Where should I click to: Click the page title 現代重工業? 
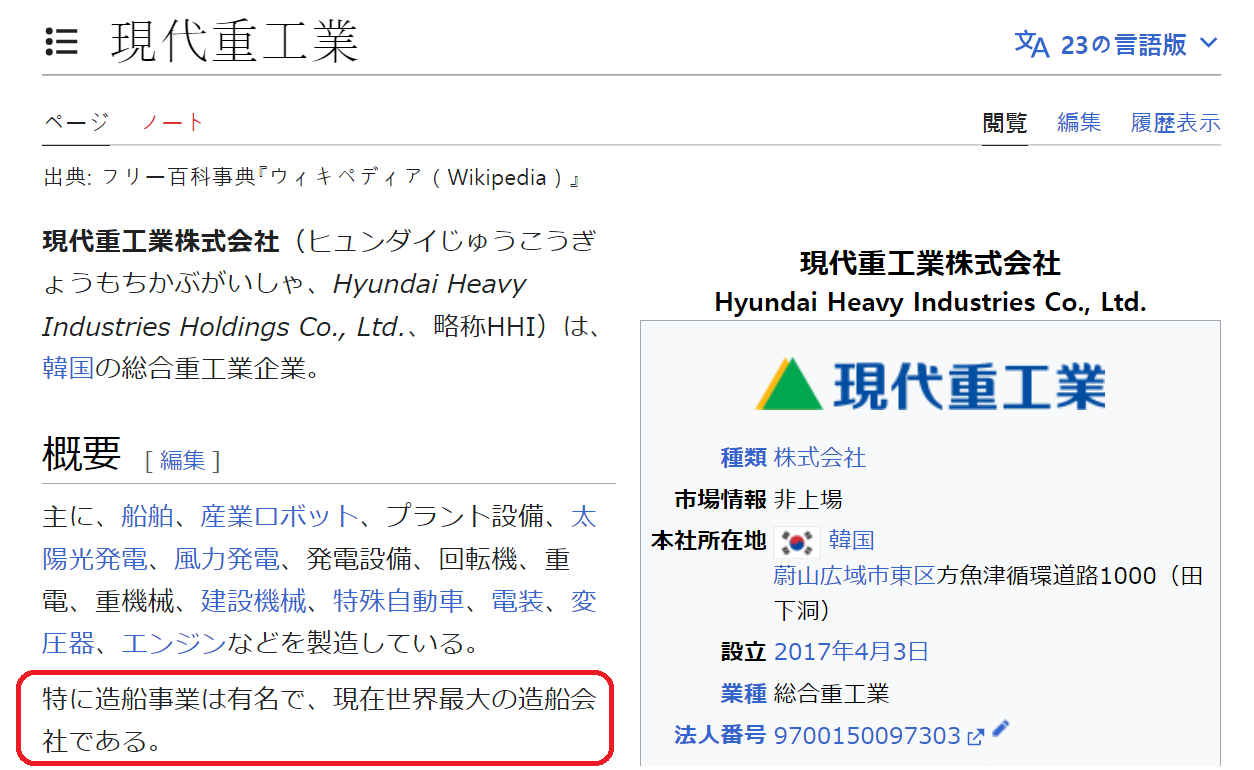(234, 42)
